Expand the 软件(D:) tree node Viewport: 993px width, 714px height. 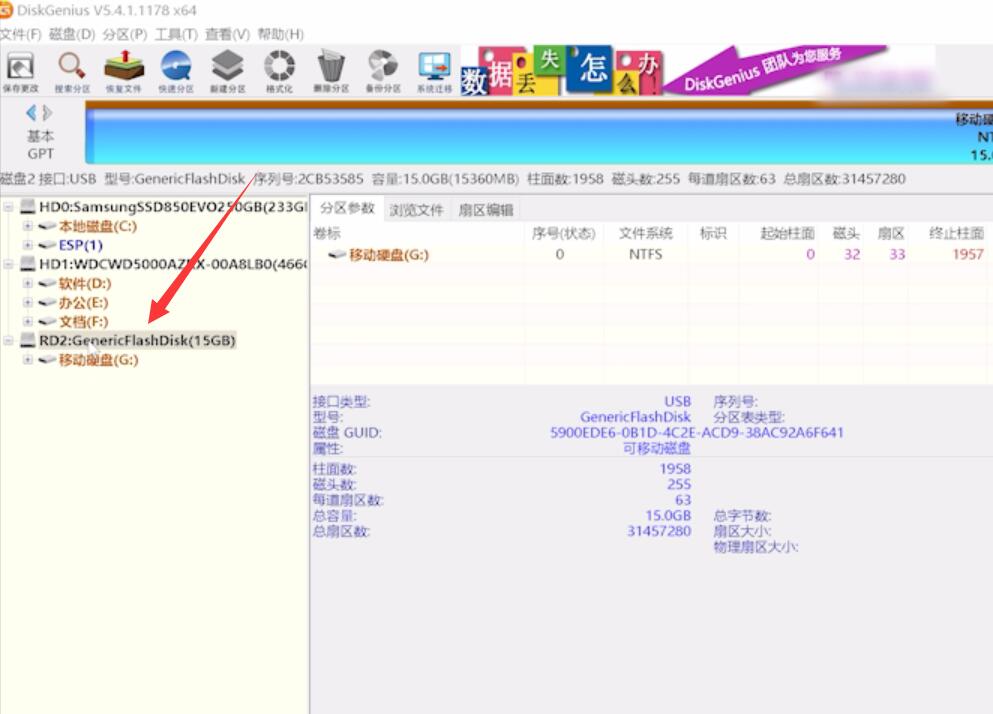click(x=27, y=283)
